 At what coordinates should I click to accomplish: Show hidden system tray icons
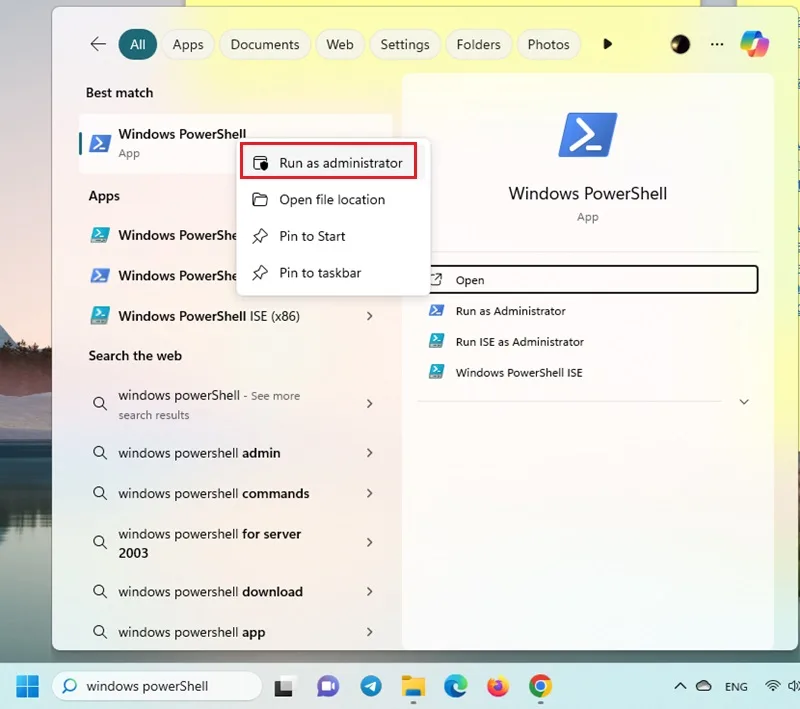(x=680, y=686)
